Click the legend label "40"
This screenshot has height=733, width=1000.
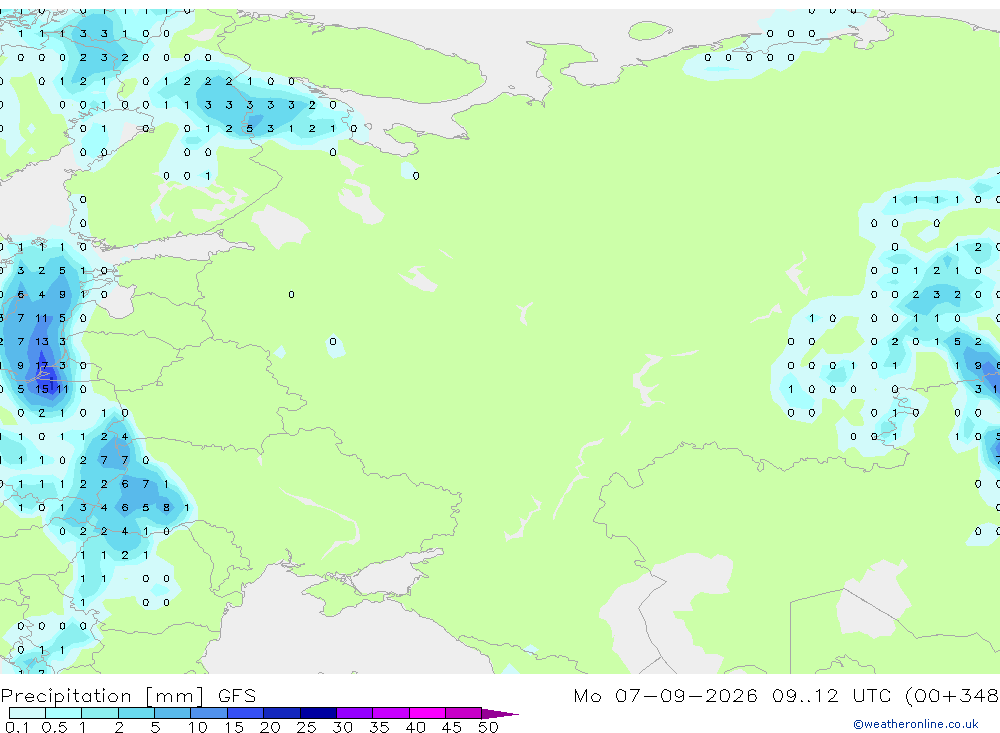tap(415, 727)
